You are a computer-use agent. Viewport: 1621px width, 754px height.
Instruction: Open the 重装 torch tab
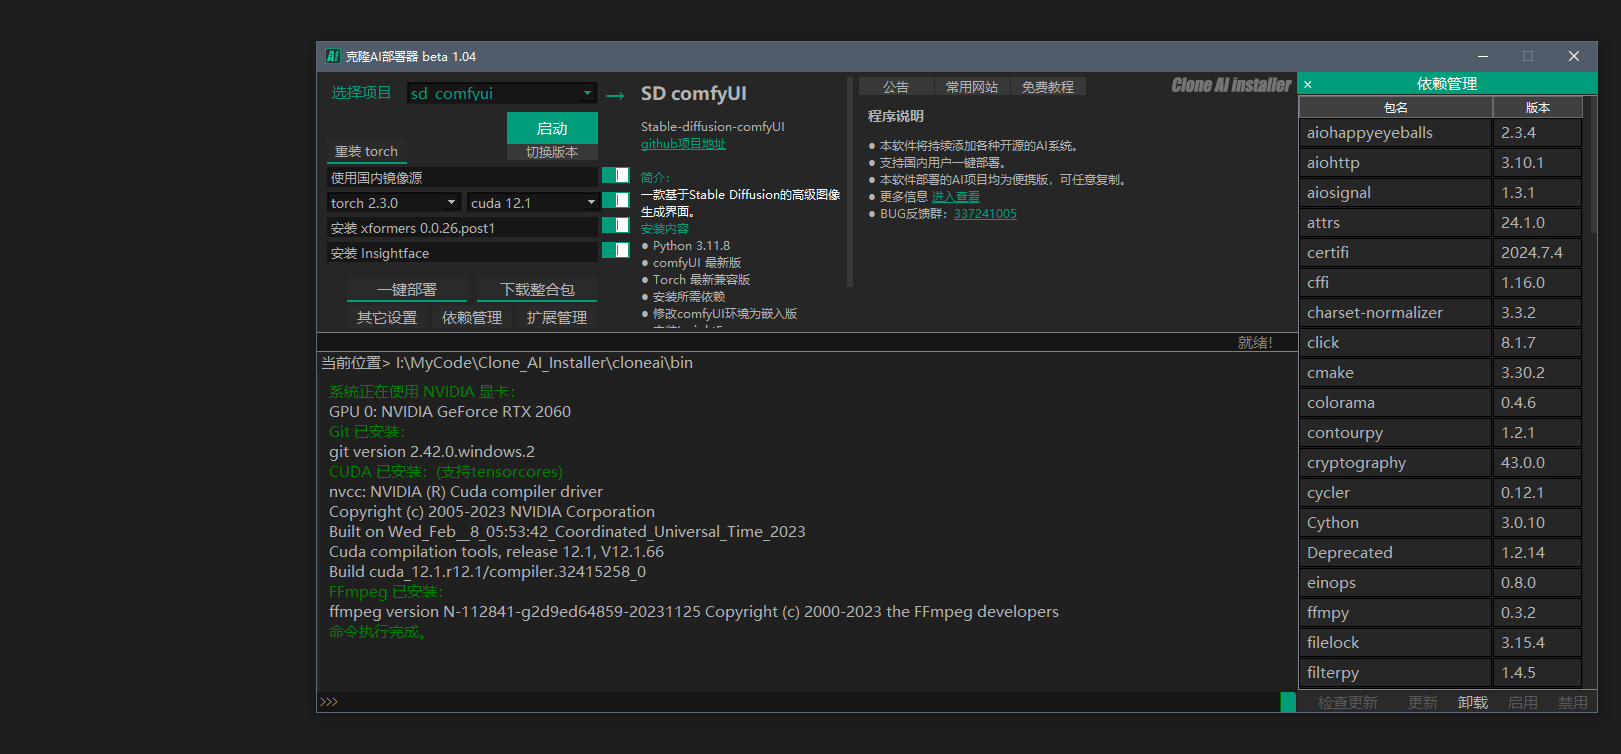click(366, 152)
